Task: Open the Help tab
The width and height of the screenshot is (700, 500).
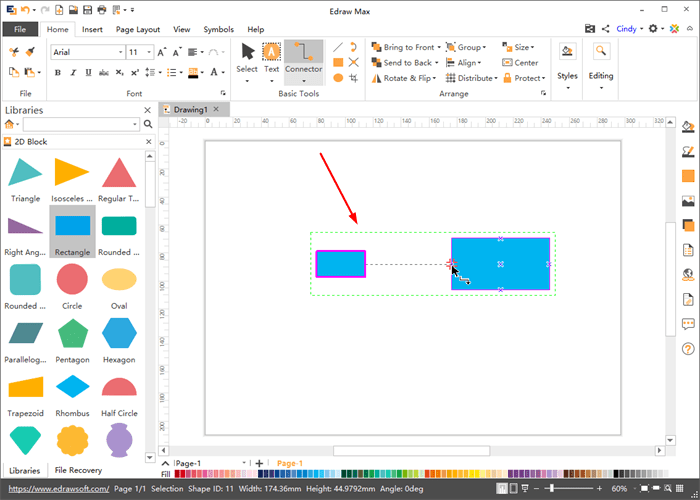Action: (x=256, y=29)
